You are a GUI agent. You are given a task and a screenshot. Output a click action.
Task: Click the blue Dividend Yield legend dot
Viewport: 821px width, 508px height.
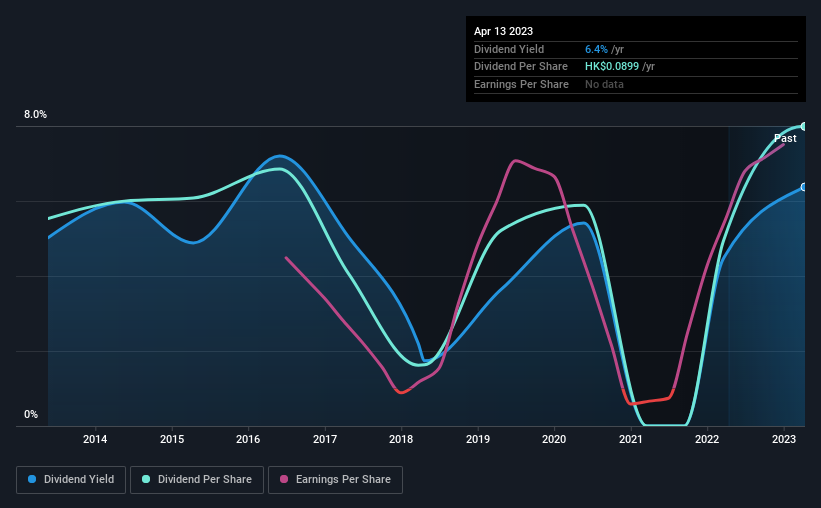(x=32, y=479)
